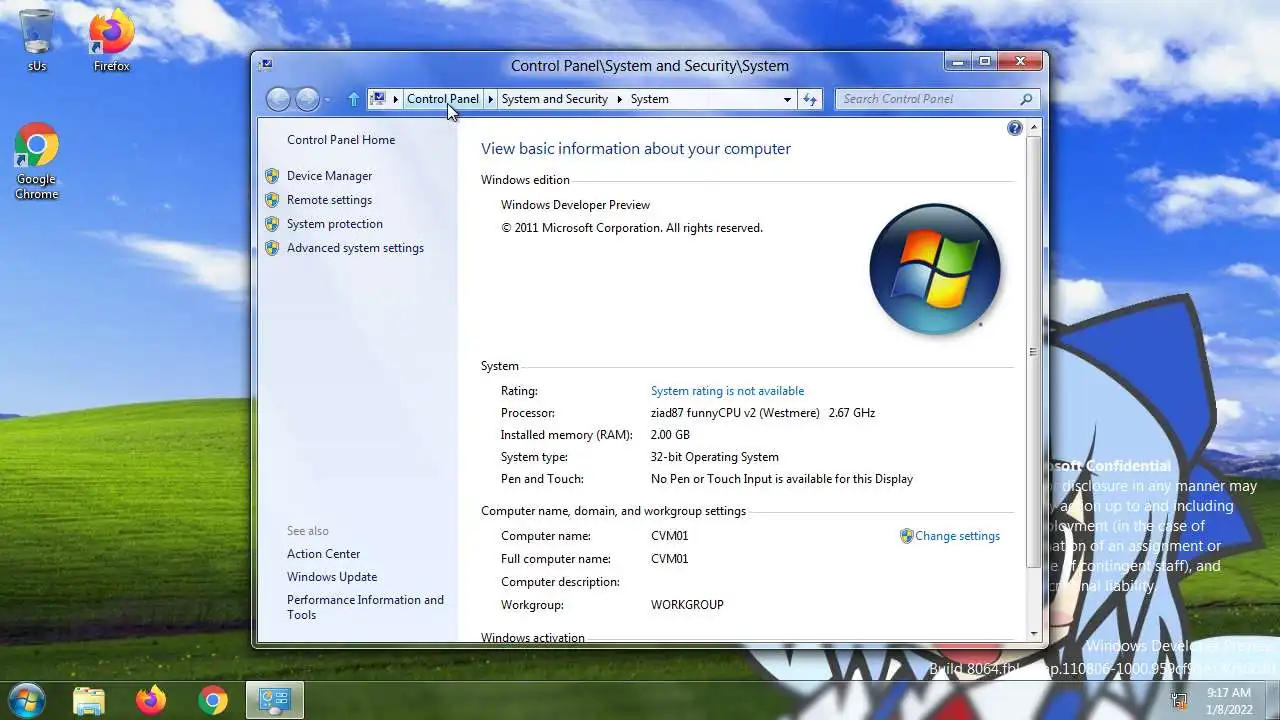This screenshot has width=1280, height=720.
Task: Open Control Panel Home link
Action: (341, 140)
